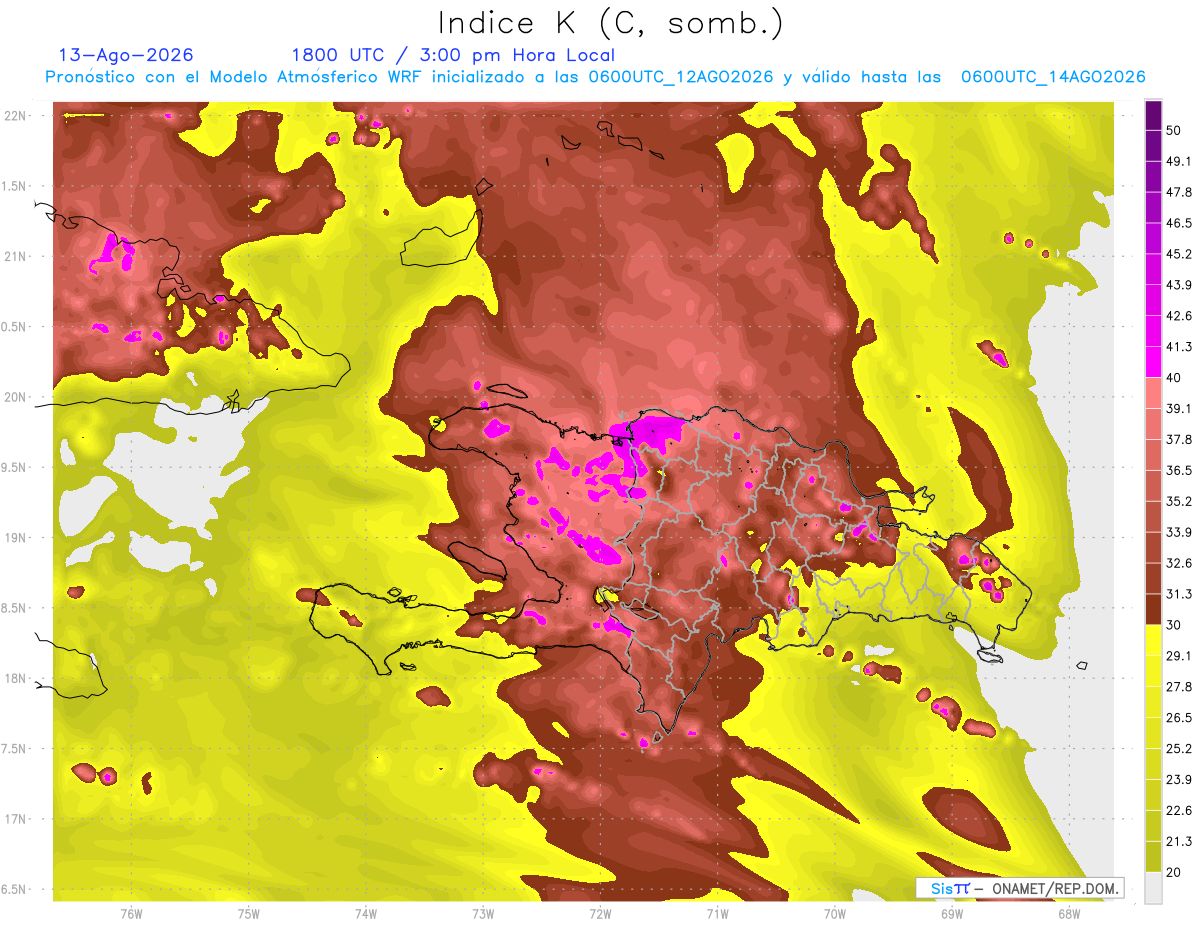Image resolution: width=1200 pixels, height=927 pixels.
Task: Click the '41.3' label on the color scale
Action: (1179, 347)
